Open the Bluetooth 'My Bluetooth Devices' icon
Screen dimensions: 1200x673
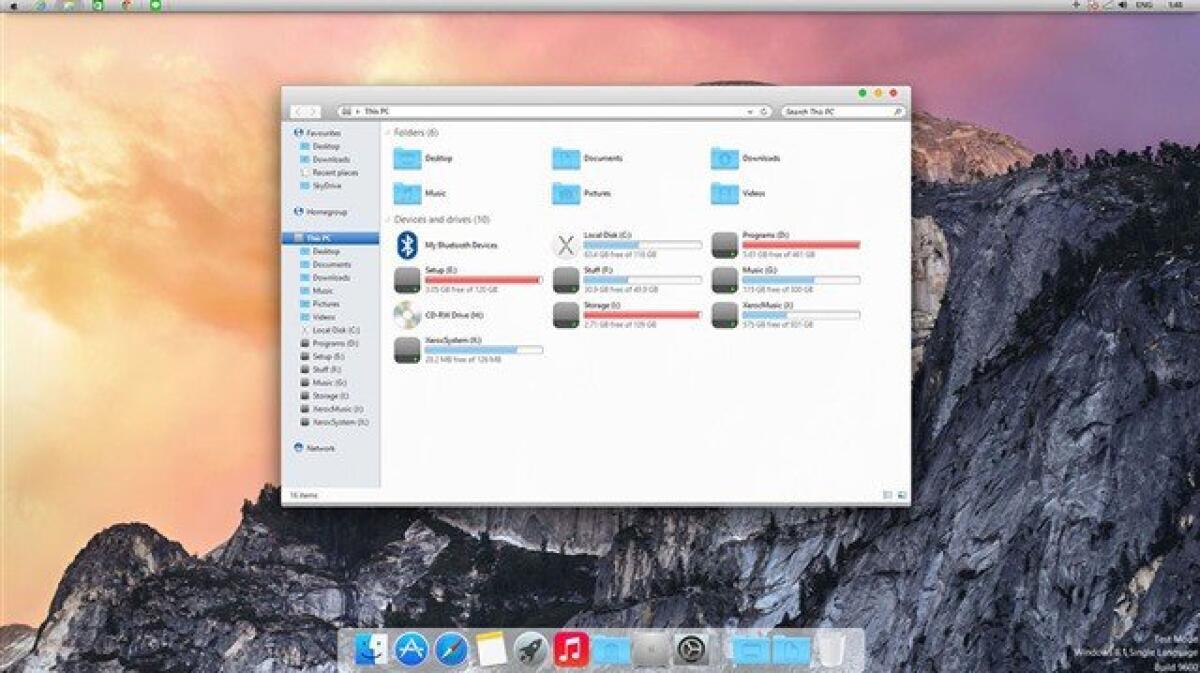(407, 243)
